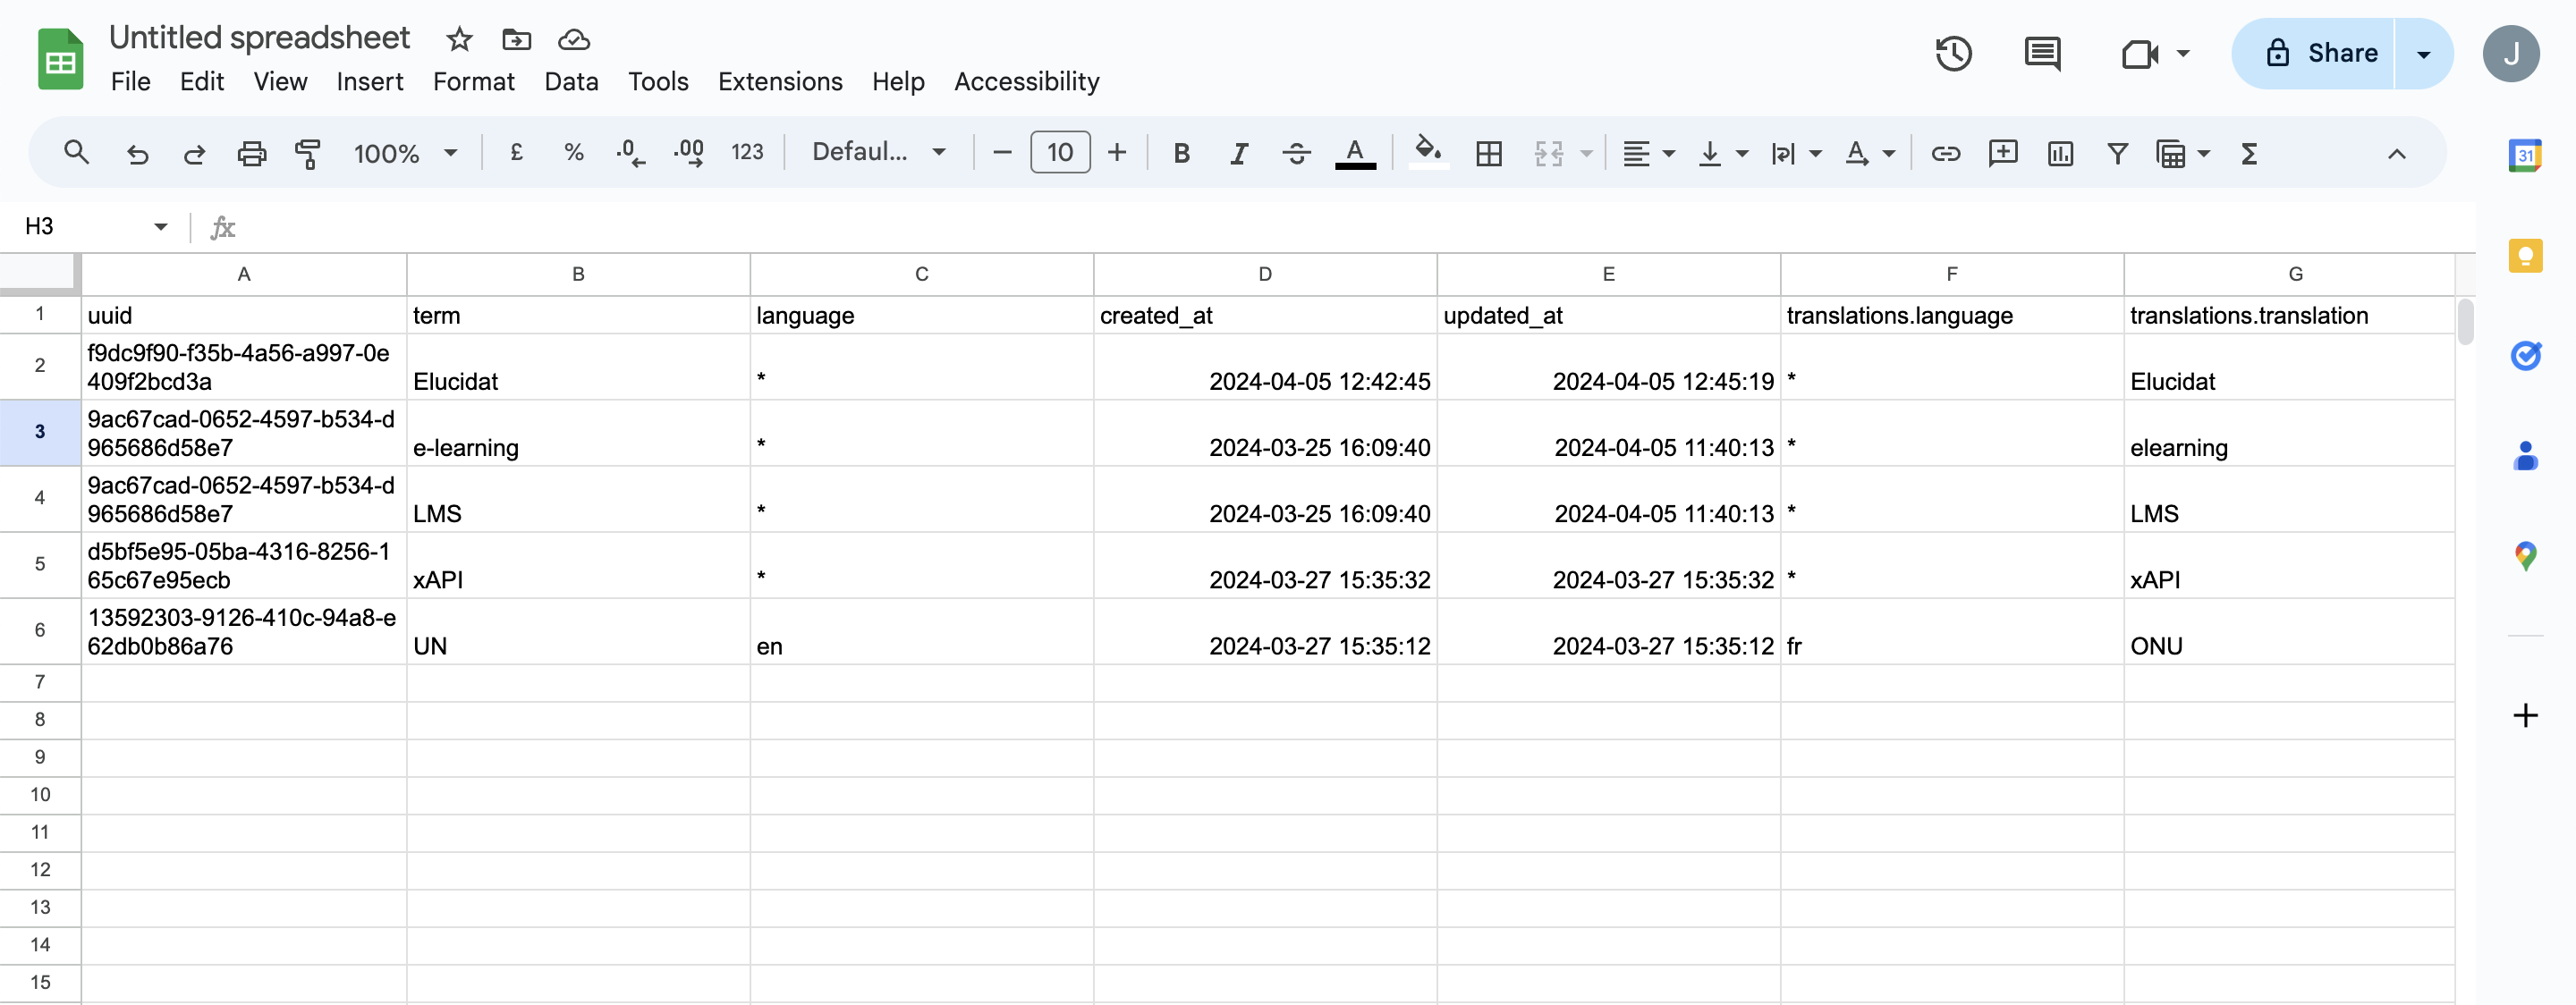Open the font family dropdown

(878, 152)
